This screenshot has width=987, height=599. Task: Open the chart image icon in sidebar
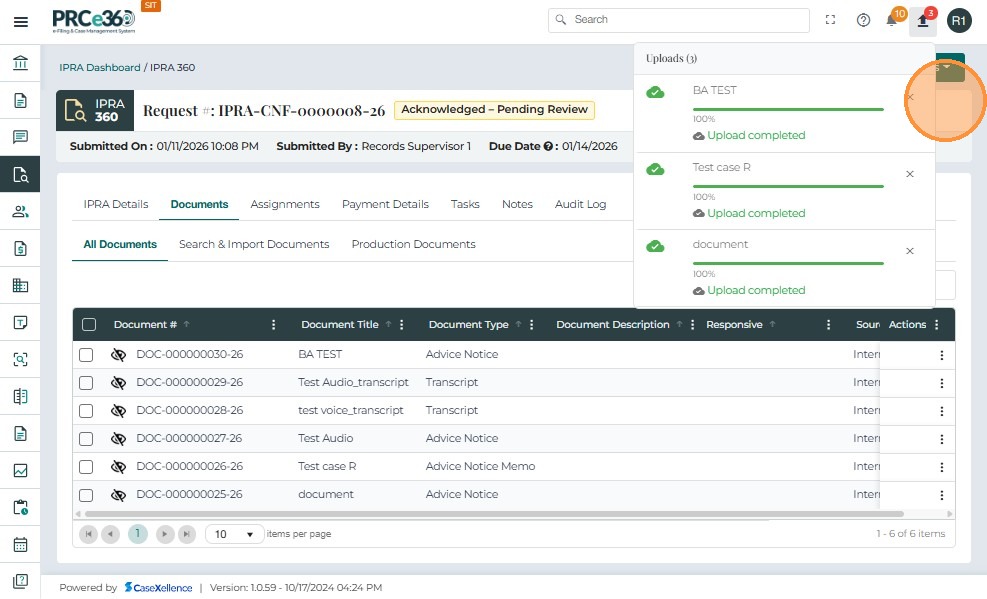pyautogui.click(x=20, y=471)
